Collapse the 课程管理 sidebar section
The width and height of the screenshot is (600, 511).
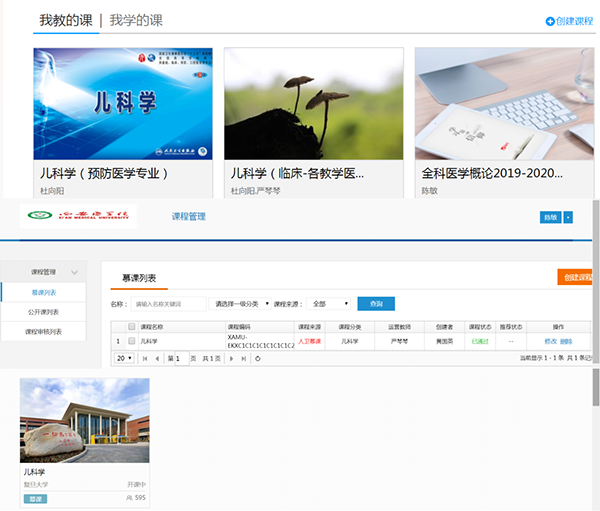tap(74, 271)
